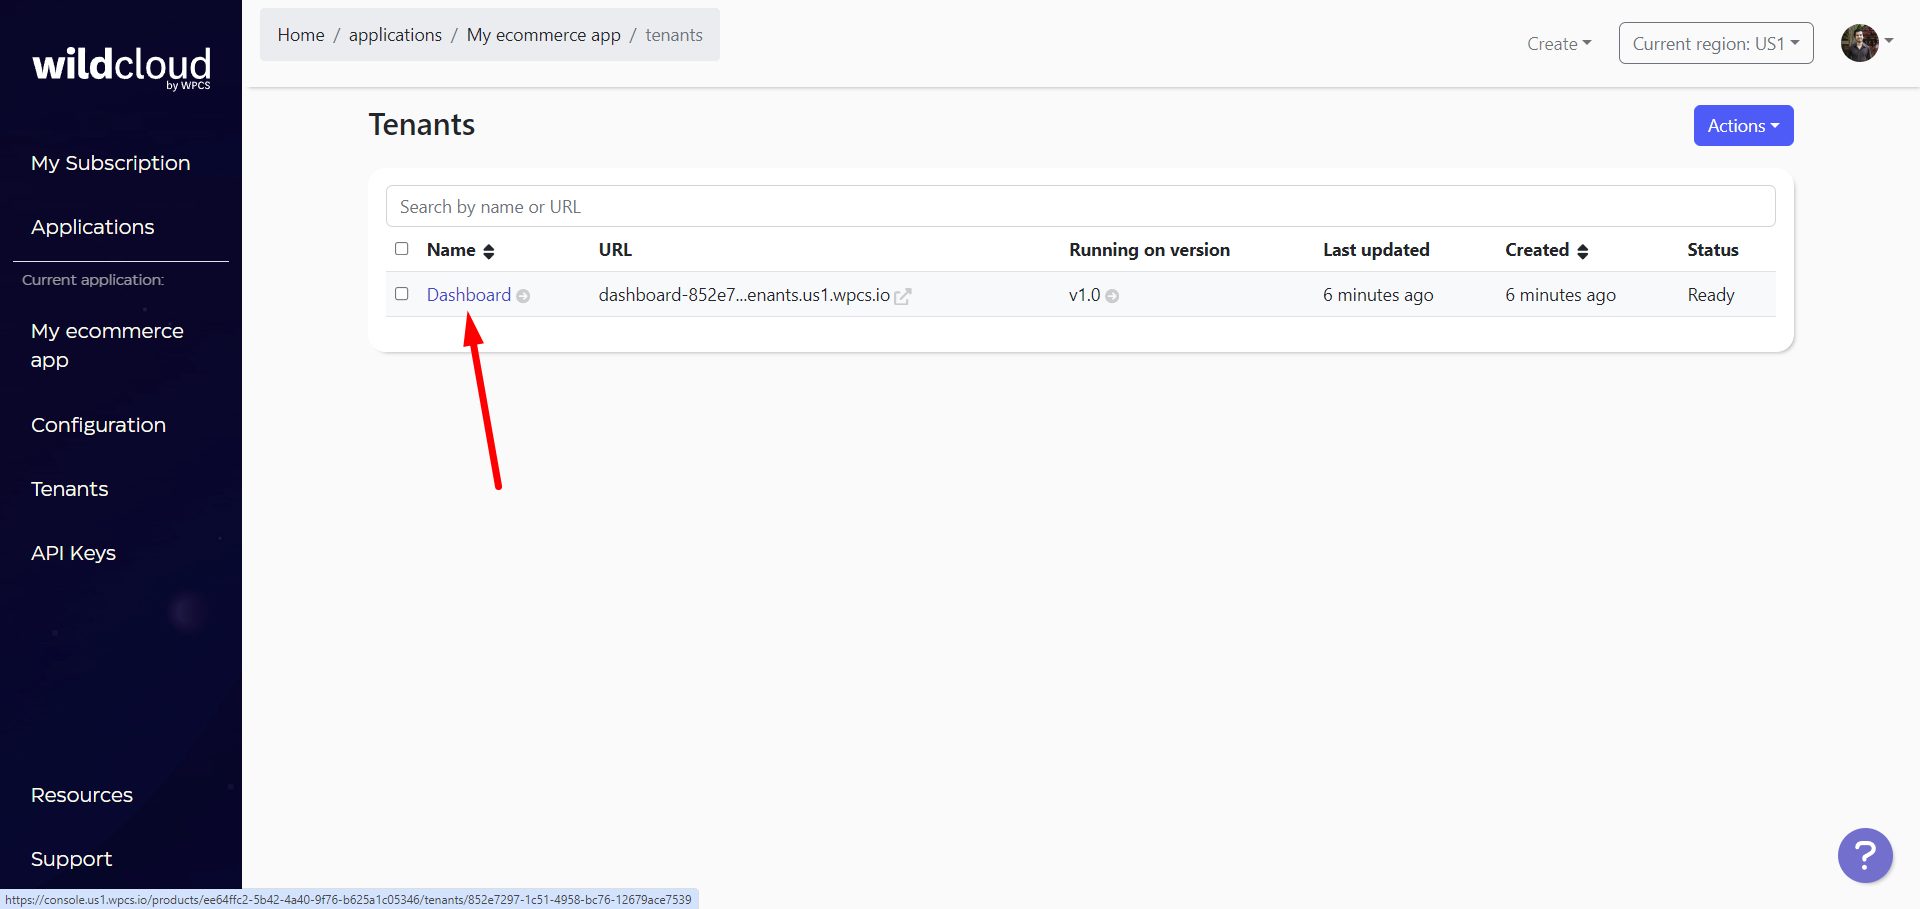Click the tenants breadcrumb item

674,35
